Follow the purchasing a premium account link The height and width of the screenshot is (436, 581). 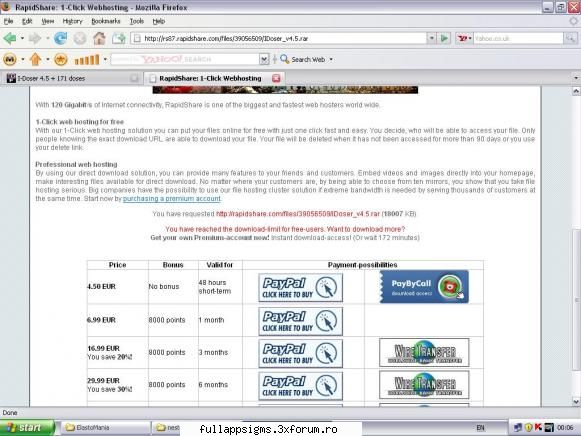[172, 199]
